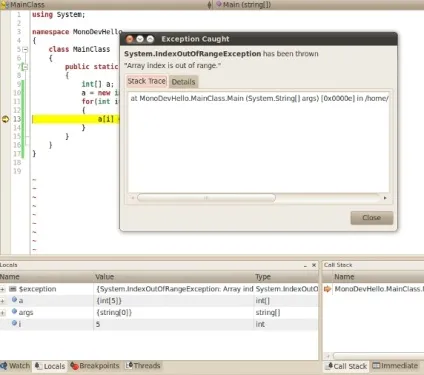
Task: Close the Locals pad with x icon
Action: (314, 265)
